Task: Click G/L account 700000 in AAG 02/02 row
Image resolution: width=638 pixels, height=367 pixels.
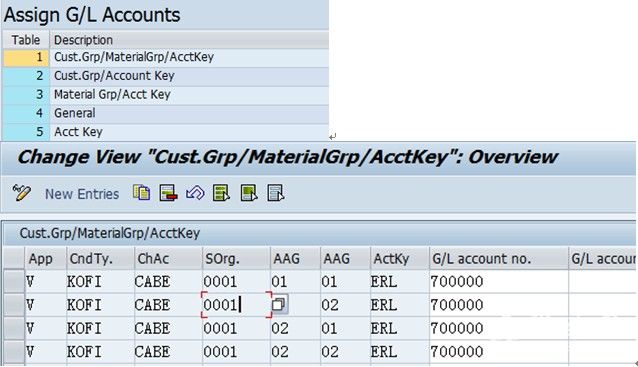Action: 498,352
